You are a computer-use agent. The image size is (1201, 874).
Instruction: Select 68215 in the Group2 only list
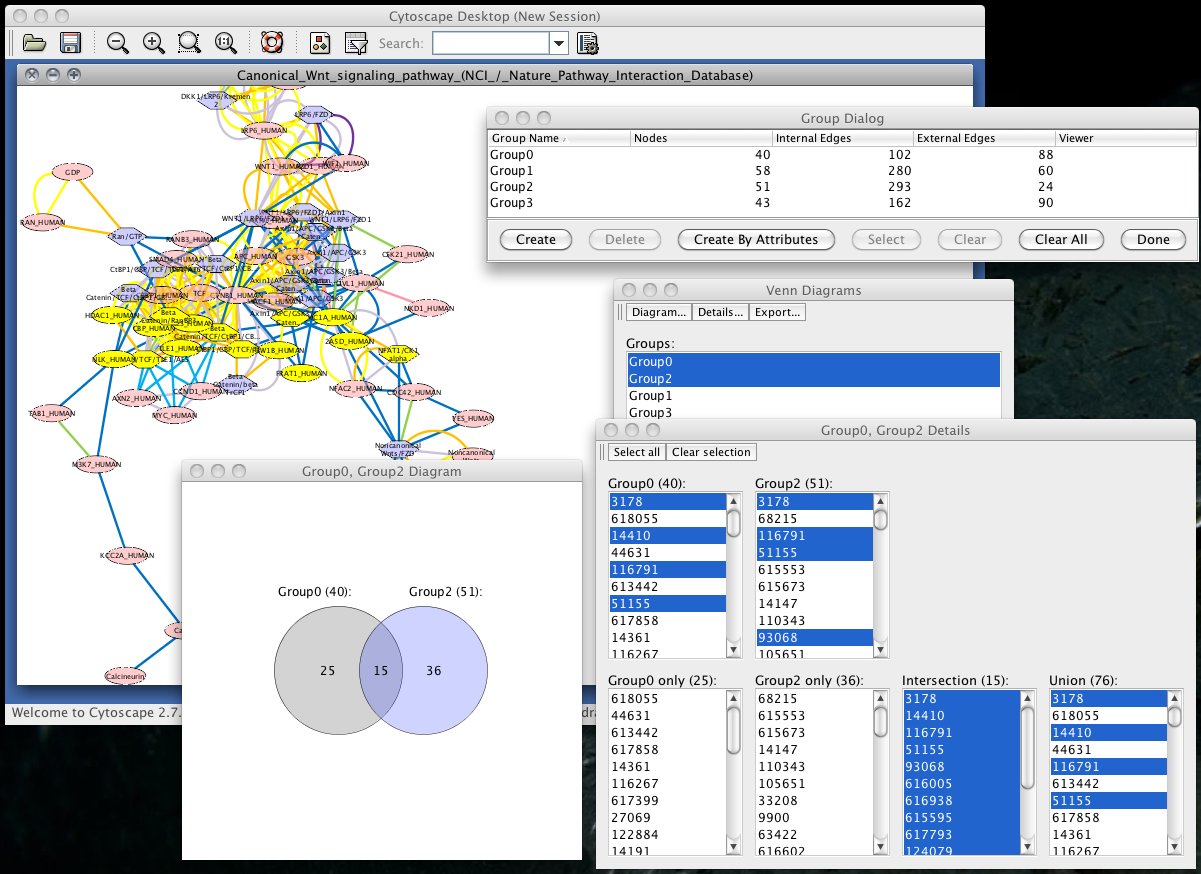[x=814, y=699]
